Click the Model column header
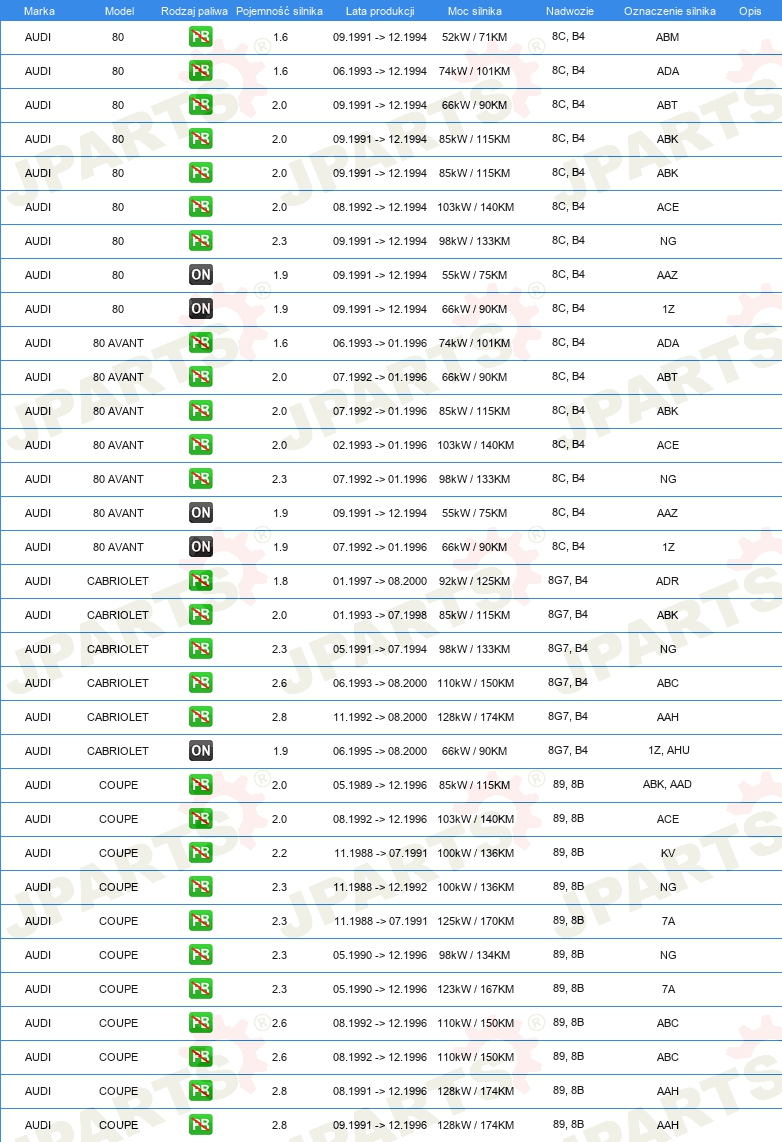The image size is (782, 1142). point(119,11)
